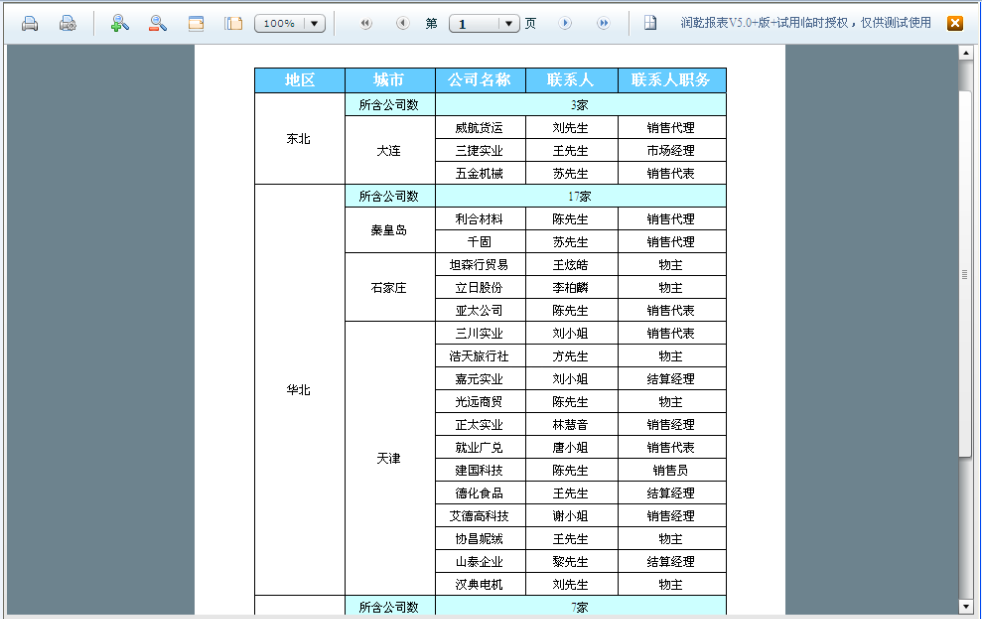This screenshot has height=619, width=982.
Task: Click contact 唐小姐
Action: pyautogui.click(x=571, y=447)
